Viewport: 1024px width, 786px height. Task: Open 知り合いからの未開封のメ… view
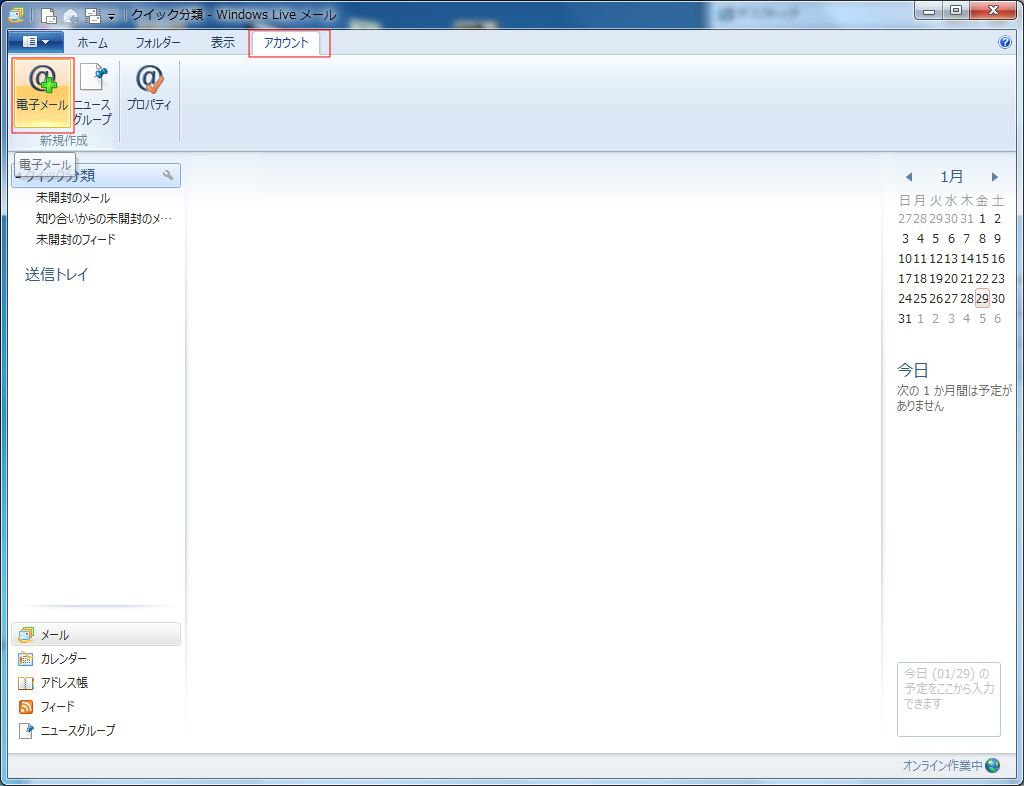104,219
